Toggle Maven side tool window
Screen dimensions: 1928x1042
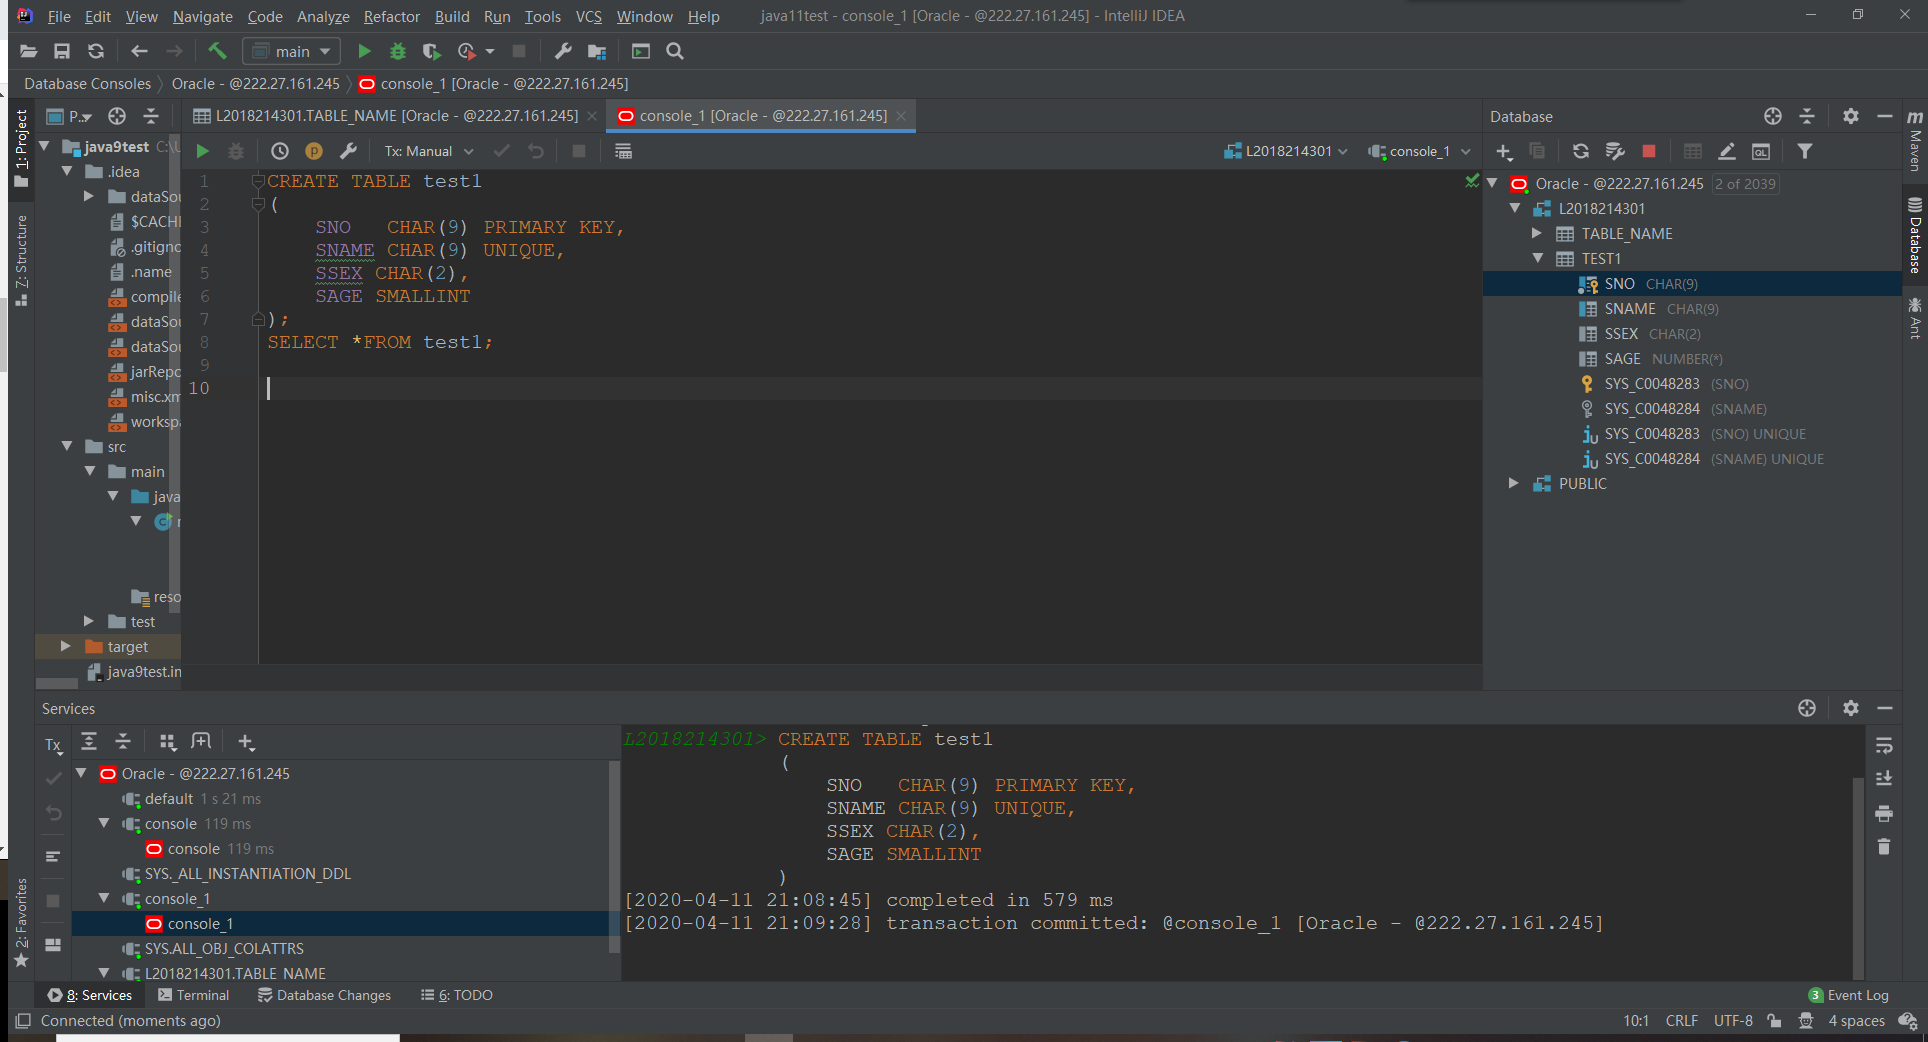1914,141
